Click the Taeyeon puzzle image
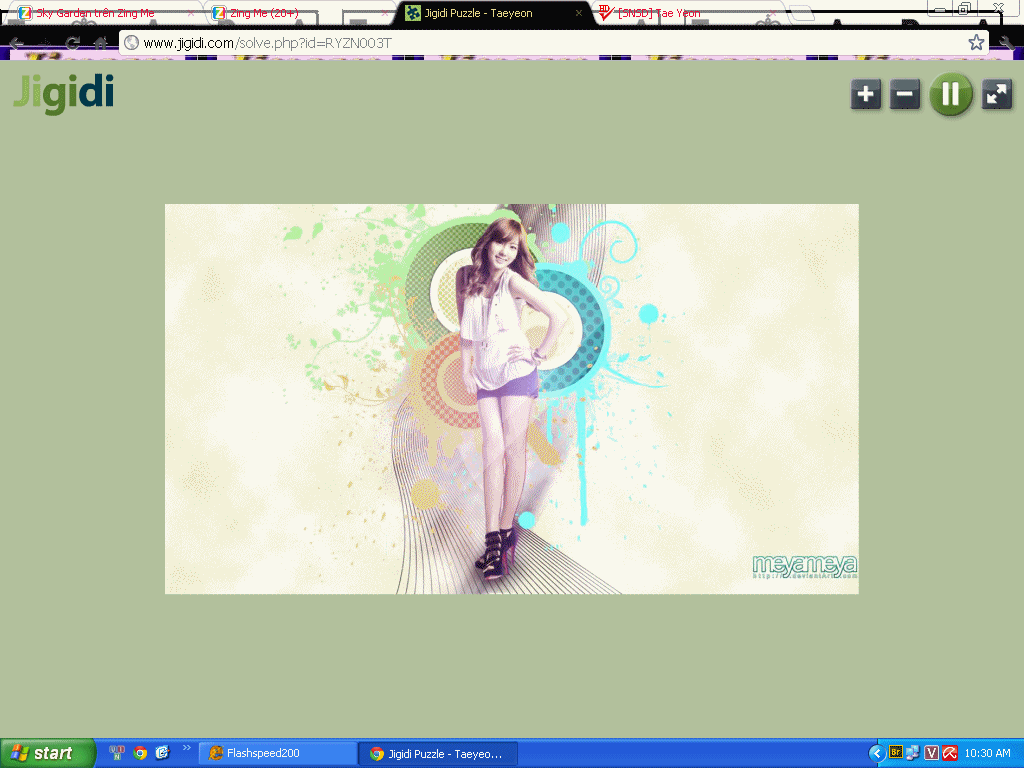The image size is (1024, 768). 511,398
